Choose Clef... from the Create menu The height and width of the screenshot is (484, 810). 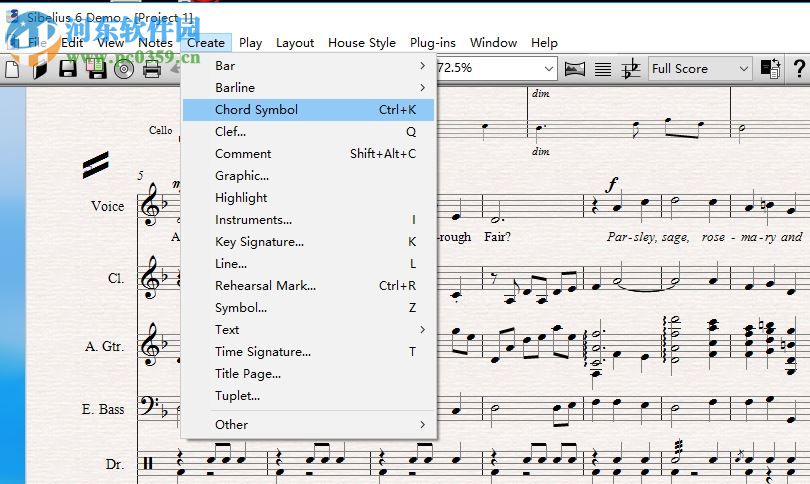(x=308, y=132)
